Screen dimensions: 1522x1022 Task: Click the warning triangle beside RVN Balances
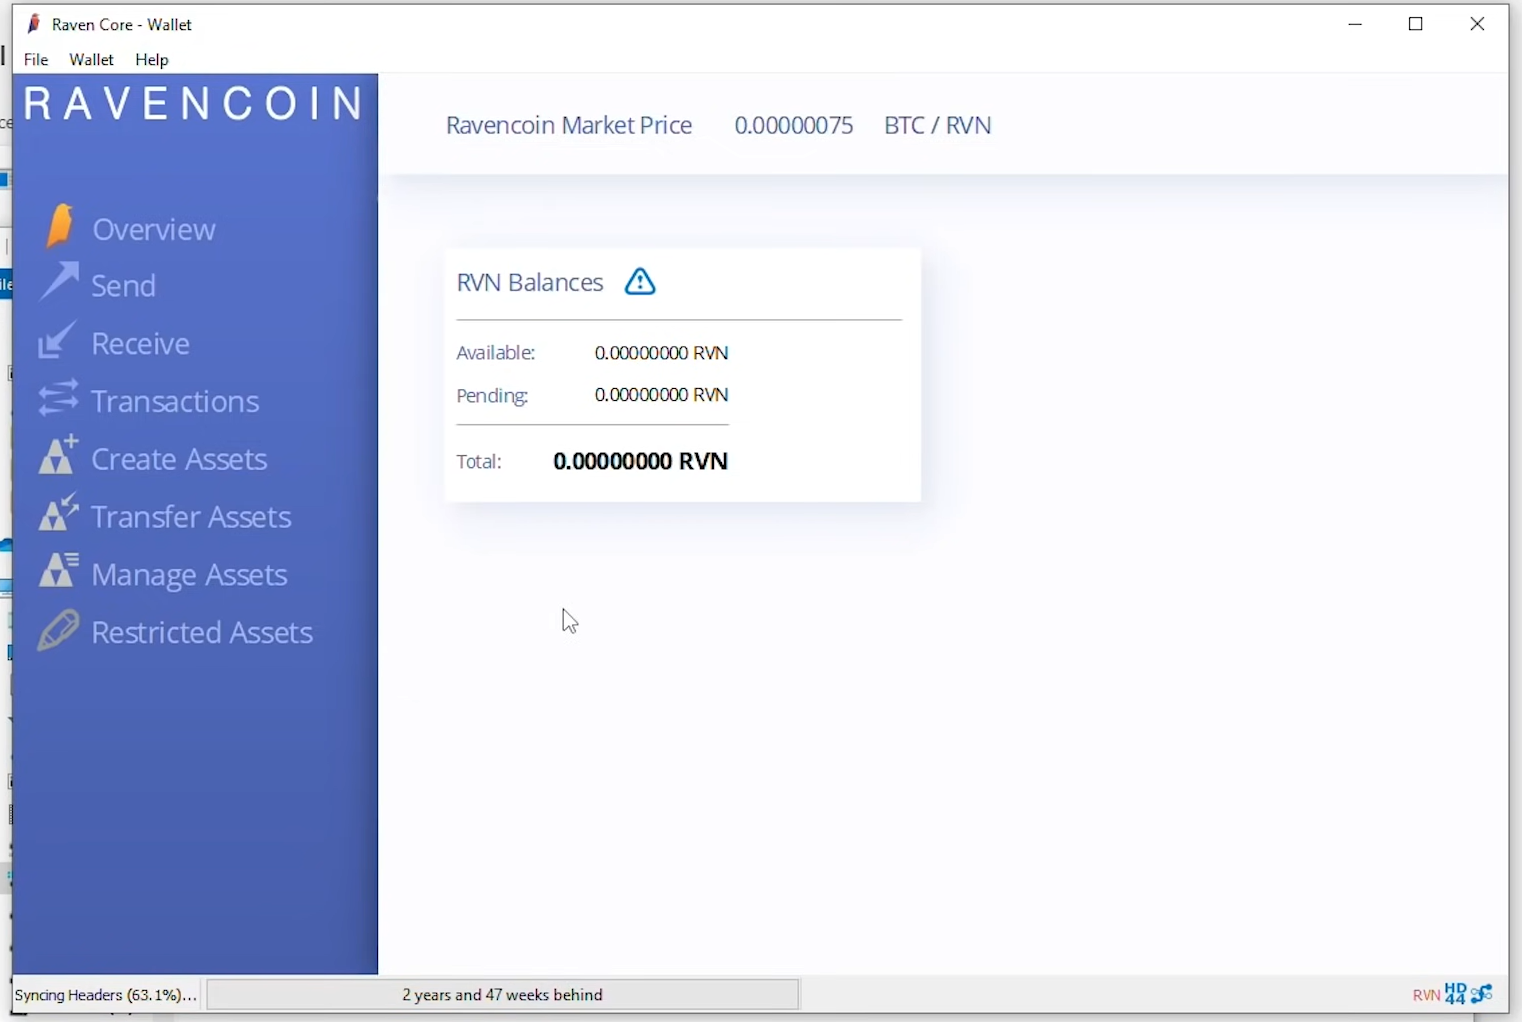pos(639,281)
